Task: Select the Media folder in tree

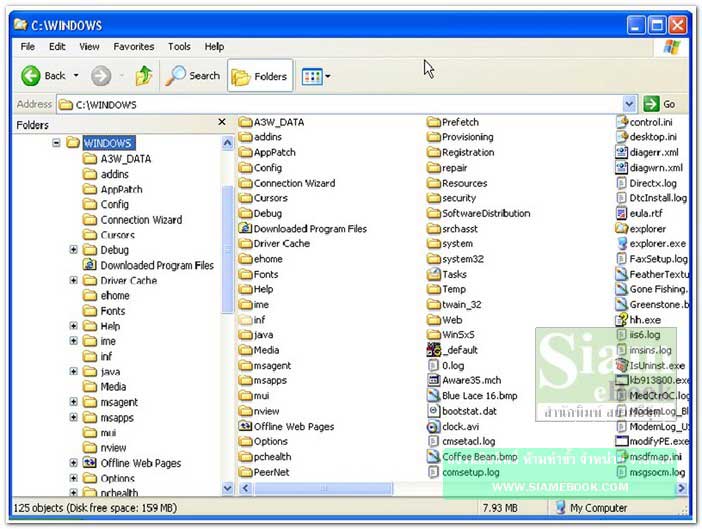Action: [x=113, y=387]
